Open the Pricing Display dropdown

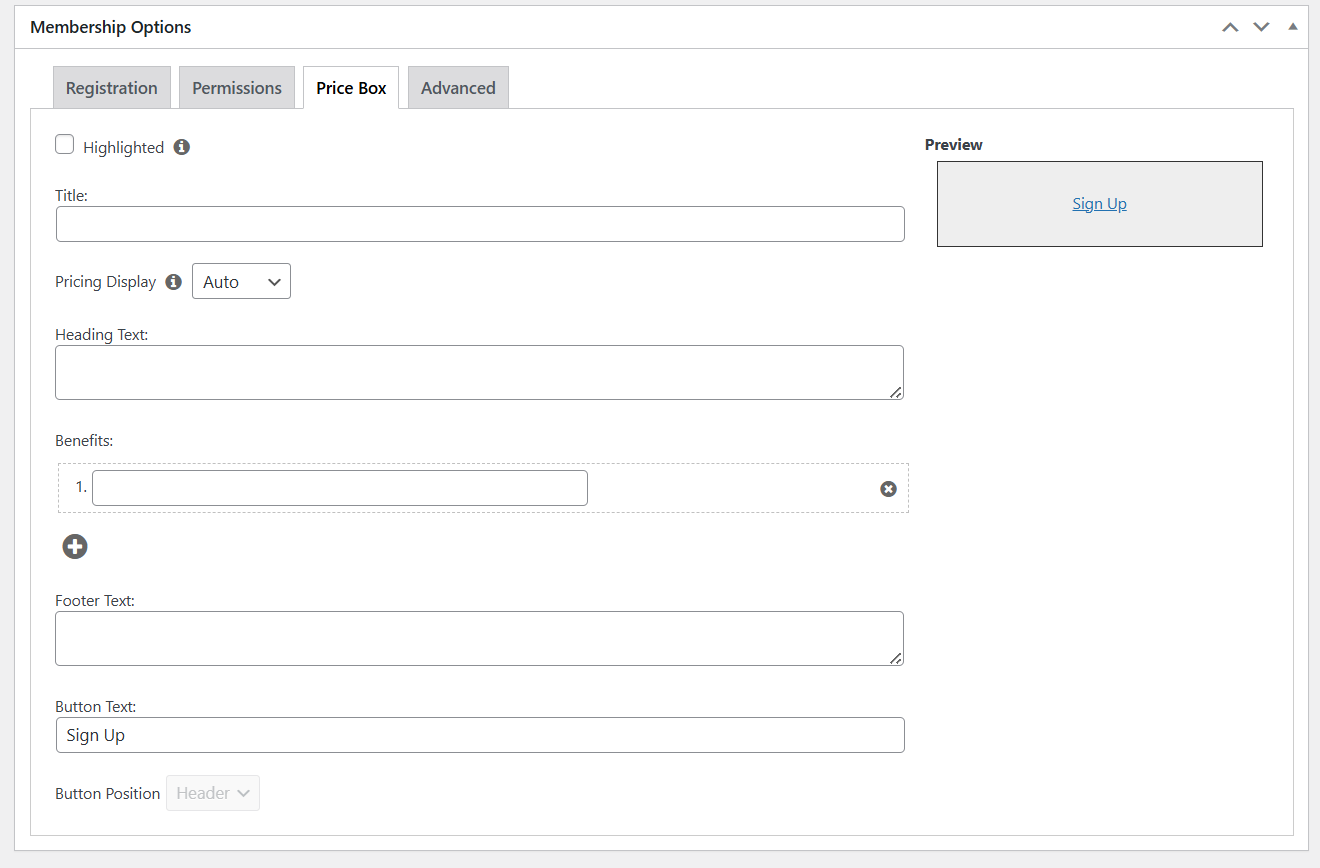[x=241, y=282]
